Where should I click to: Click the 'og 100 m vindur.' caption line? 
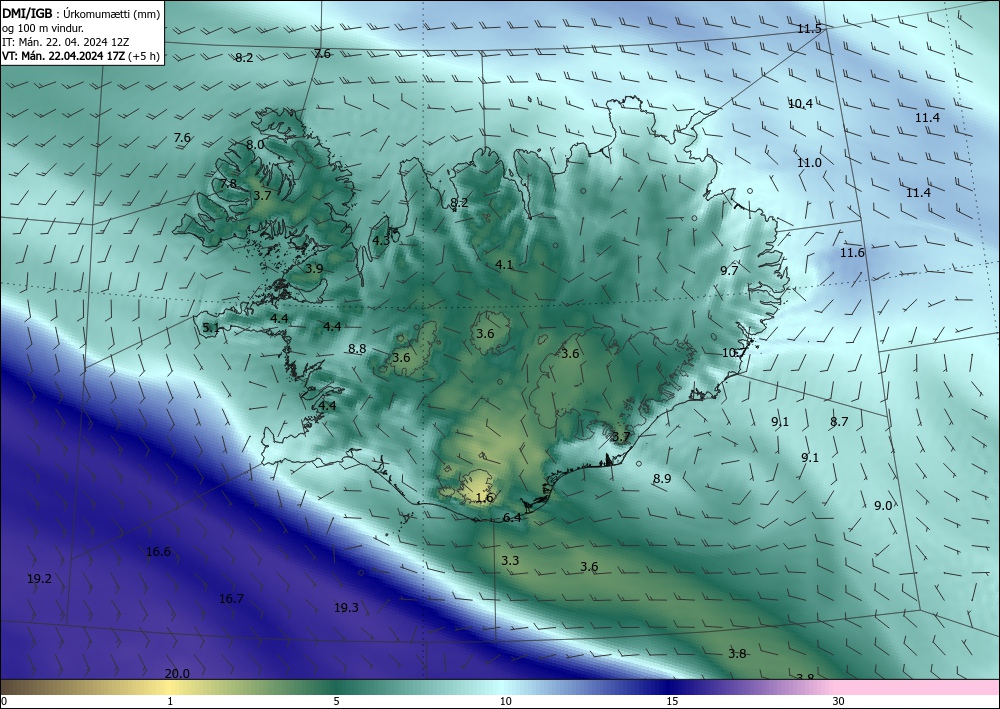pyautogui.click(x=43, y=27)
